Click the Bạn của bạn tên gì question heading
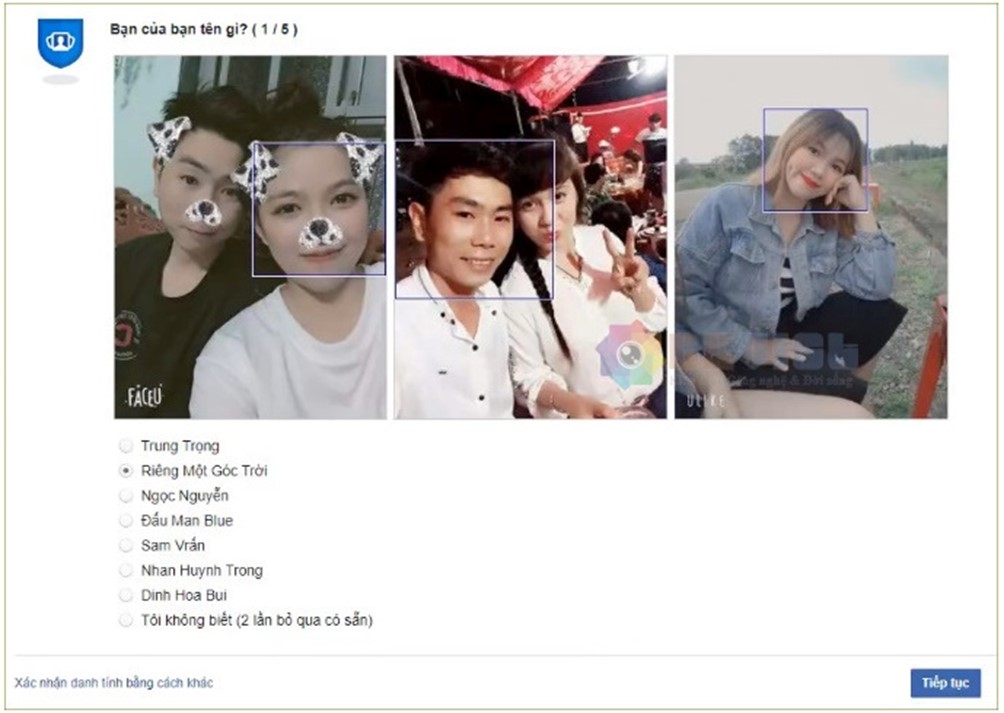 pos(204,29)
